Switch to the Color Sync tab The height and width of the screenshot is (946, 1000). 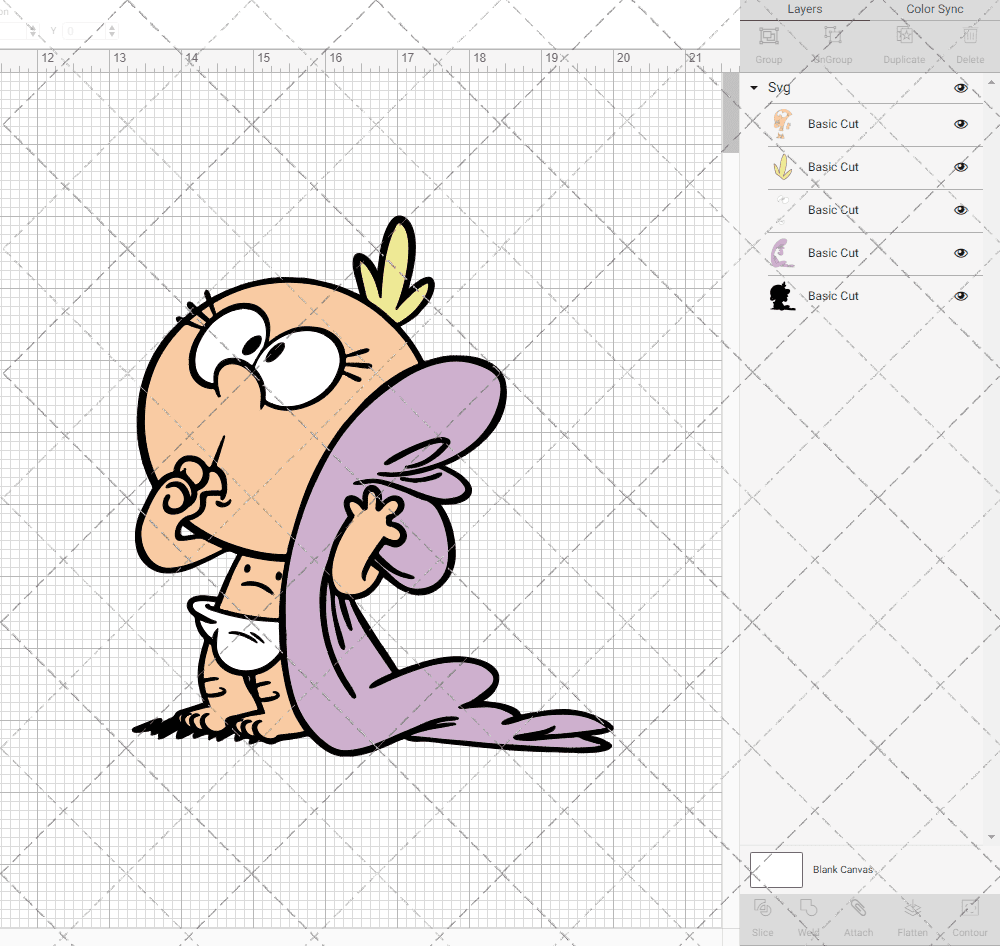(934, 10)
